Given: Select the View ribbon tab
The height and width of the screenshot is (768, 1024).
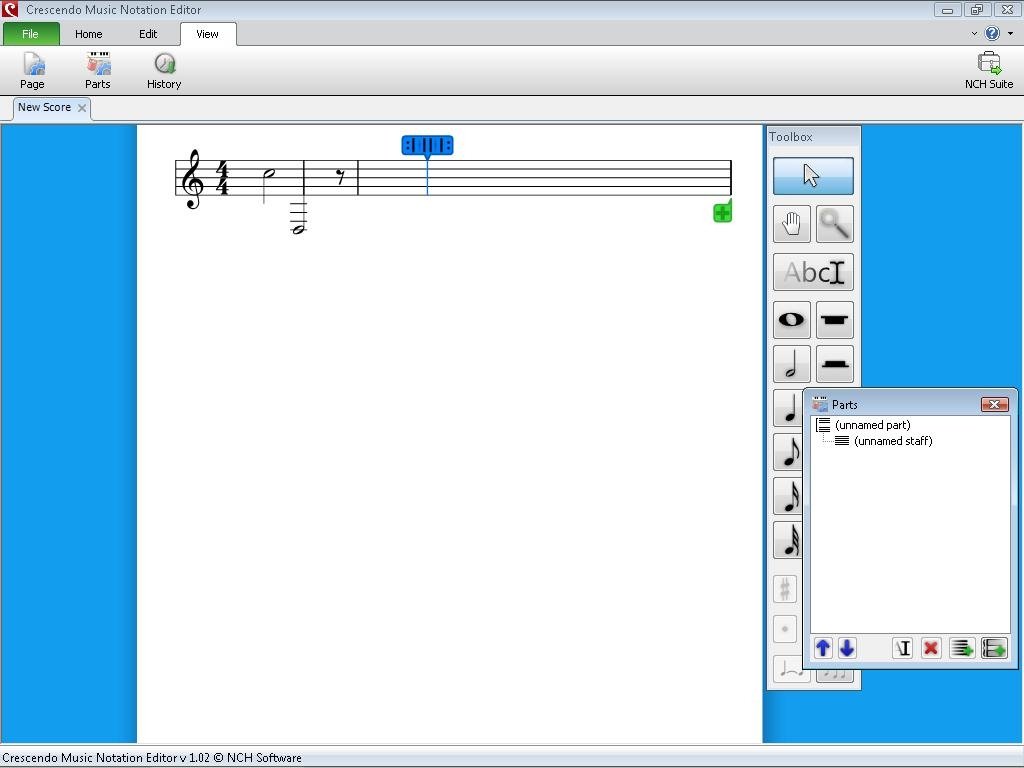Looking at the screenshot, I should 208,34.
